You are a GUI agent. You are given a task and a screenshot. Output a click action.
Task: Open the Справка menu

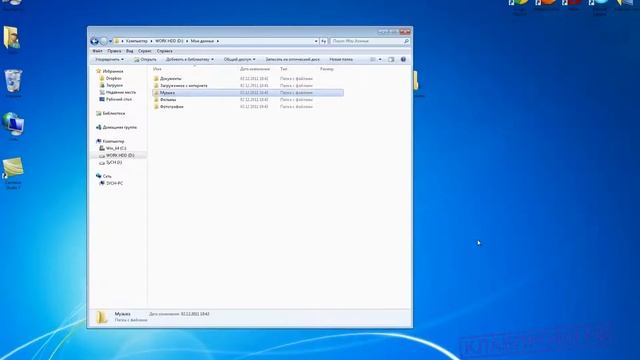tap(164, 51)
